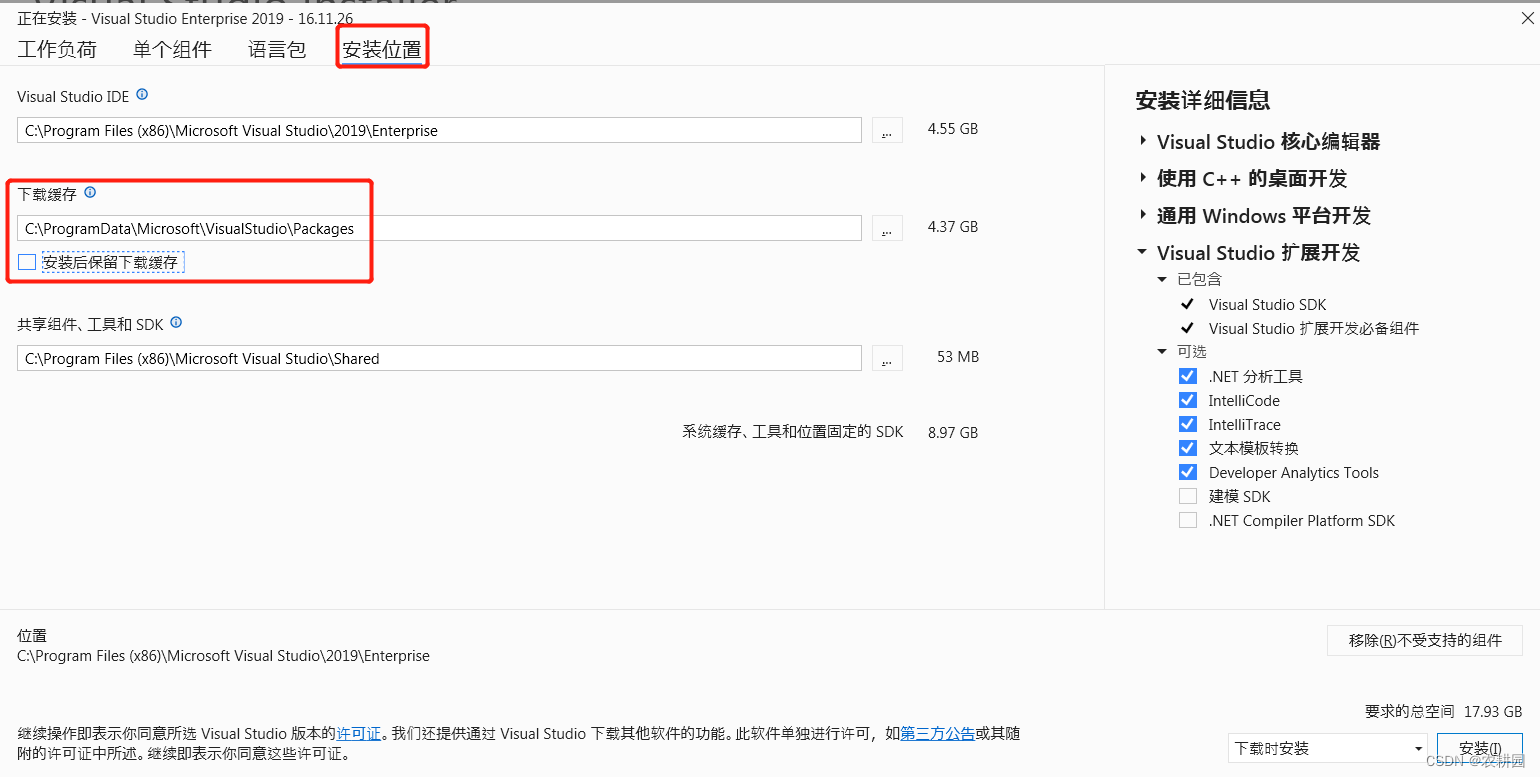This screenshot has height=777, width=1540.
Task: Select Visual Studio 扩展开发必备组件 item
Action: [1314, 328]
